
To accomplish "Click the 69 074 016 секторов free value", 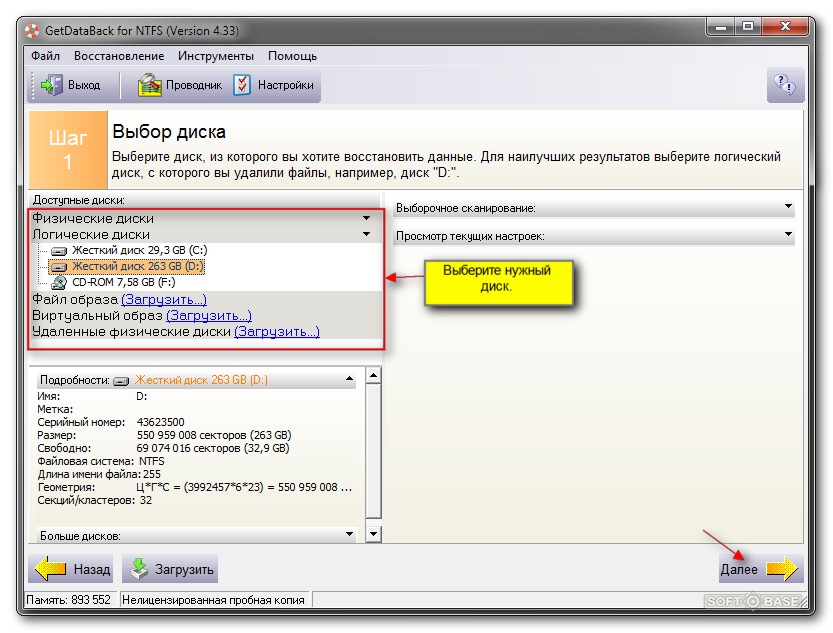I will tap(212, 448).
